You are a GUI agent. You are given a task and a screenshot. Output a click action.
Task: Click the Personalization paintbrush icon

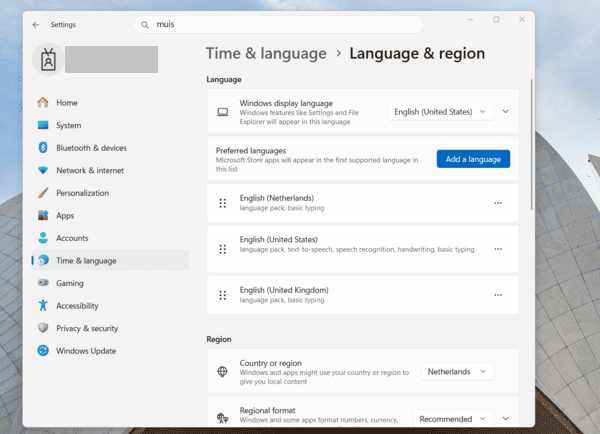tap(43, 193)
